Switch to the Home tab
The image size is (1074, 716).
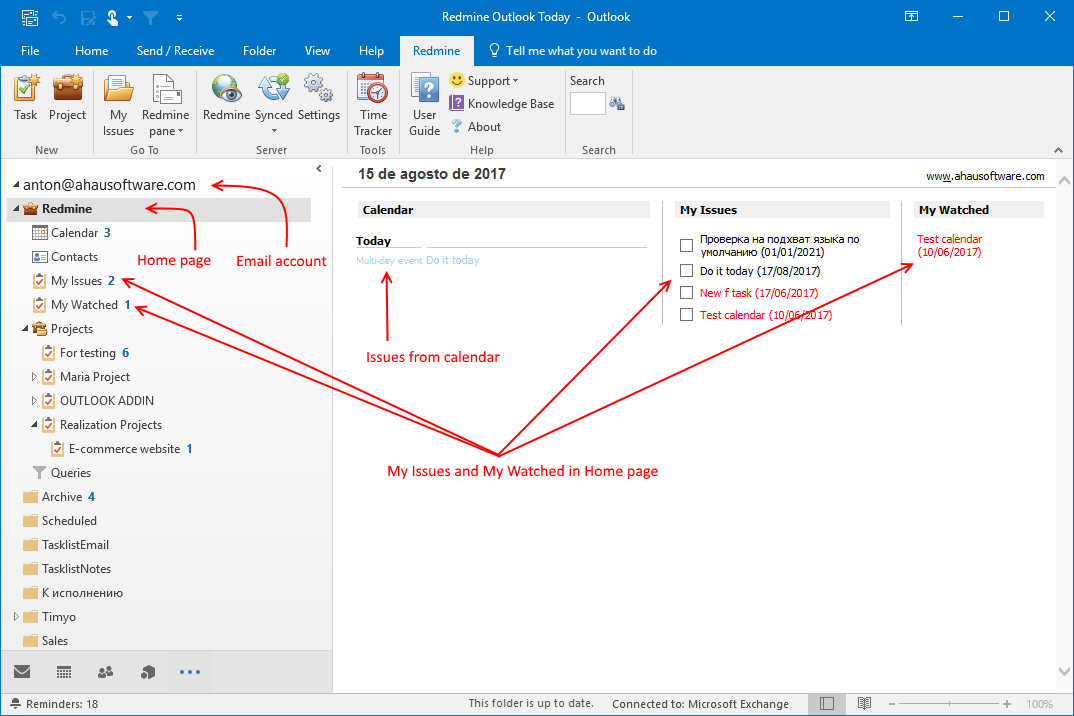[92, 51]
